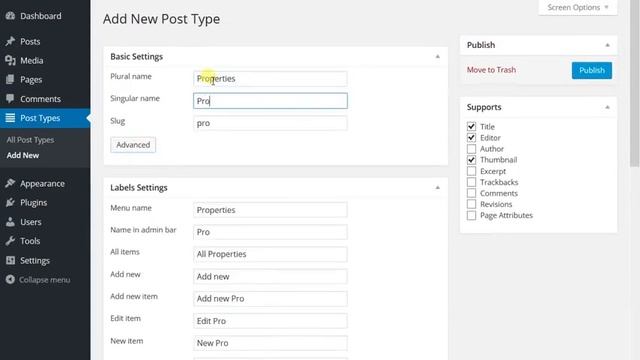Enable the Trackbacks support checkbox
640x360 pixels.
click(471, 182)
